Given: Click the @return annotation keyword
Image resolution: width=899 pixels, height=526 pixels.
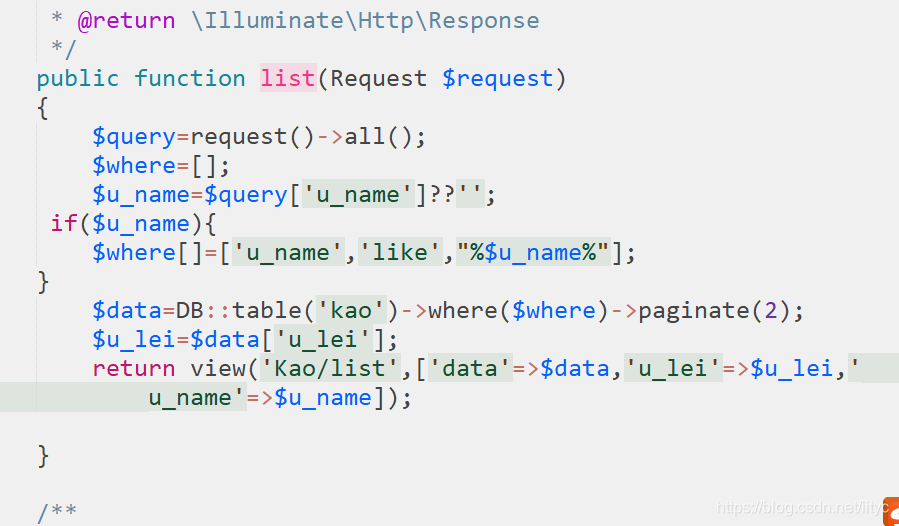Looking at the screenshot, I should tap(126, 21).
